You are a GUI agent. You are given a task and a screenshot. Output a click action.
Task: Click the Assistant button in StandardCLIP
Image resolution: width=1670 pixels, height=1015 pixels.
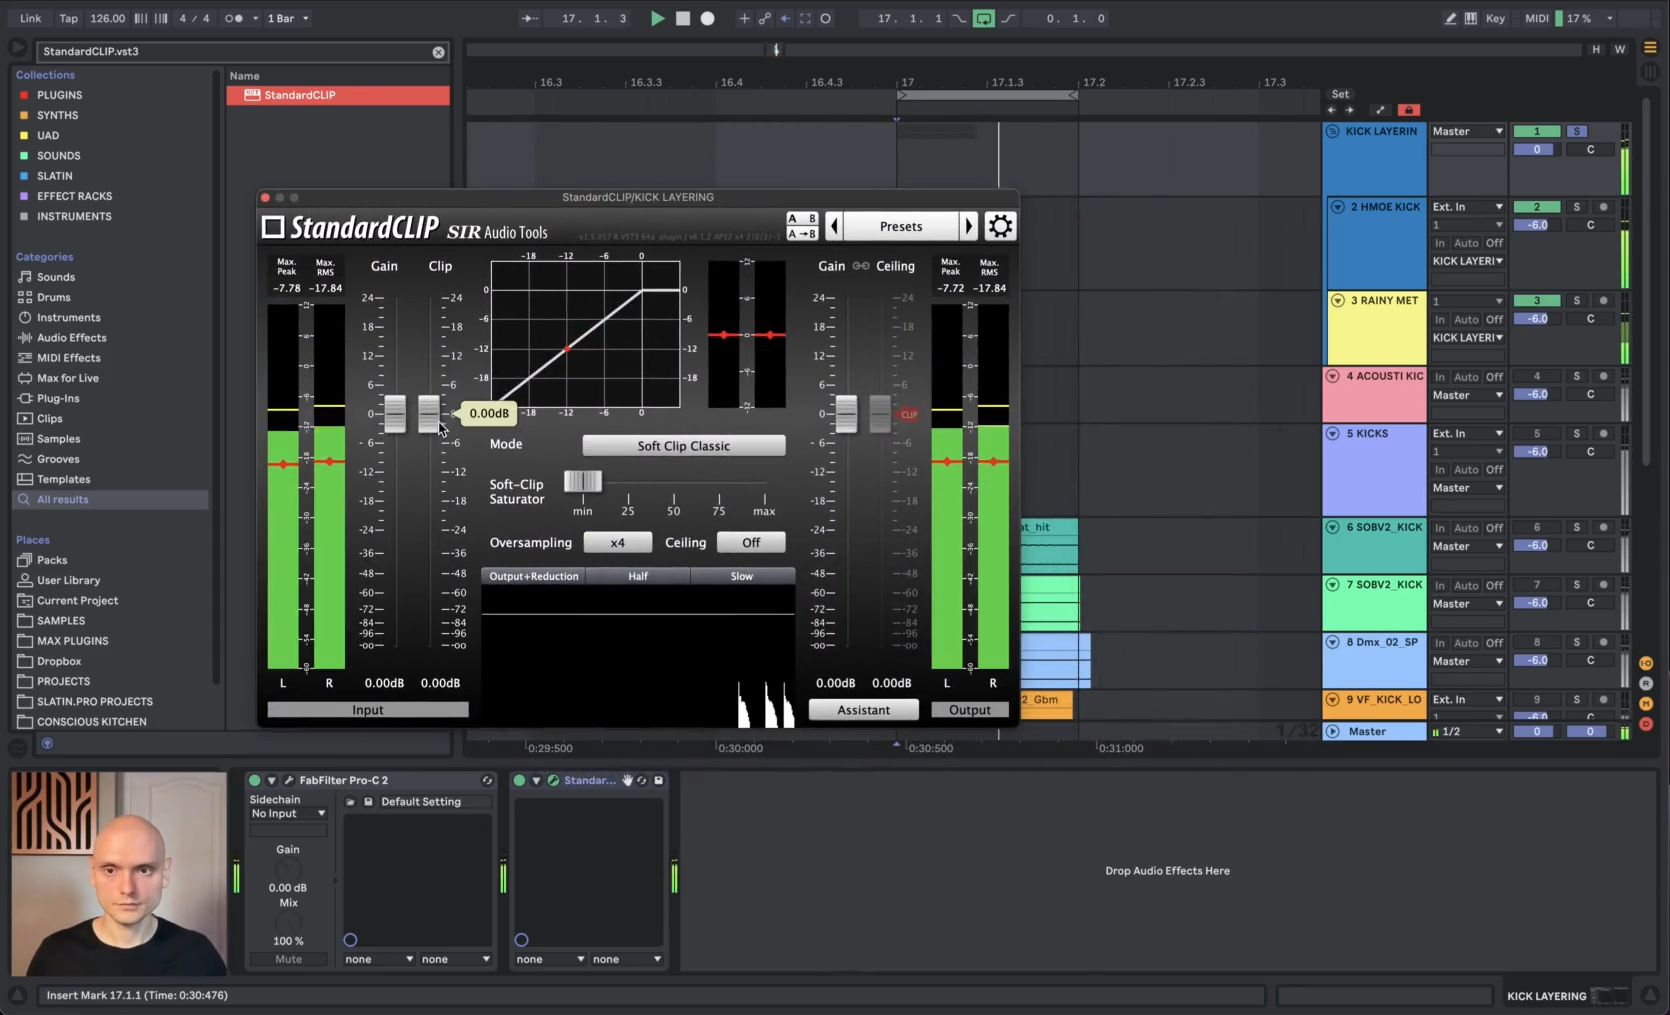click(862, 709)
